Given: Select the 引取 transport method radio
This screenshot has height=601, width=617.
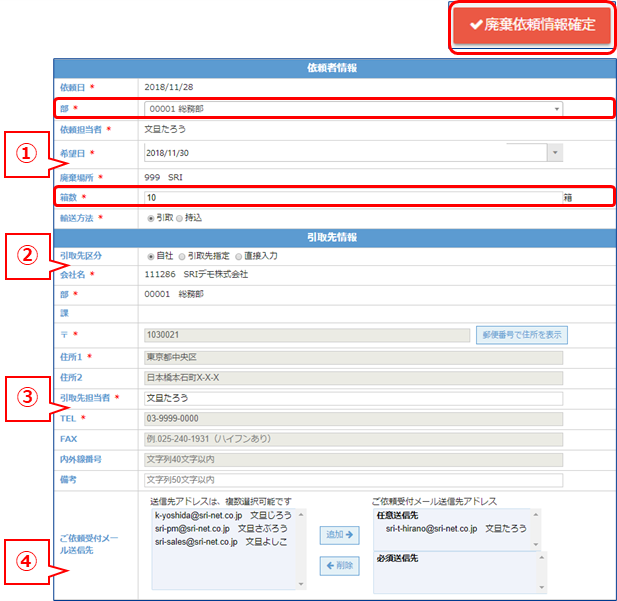Looking at the screenshot, I should pyautogui.click(x=151, y=217).
